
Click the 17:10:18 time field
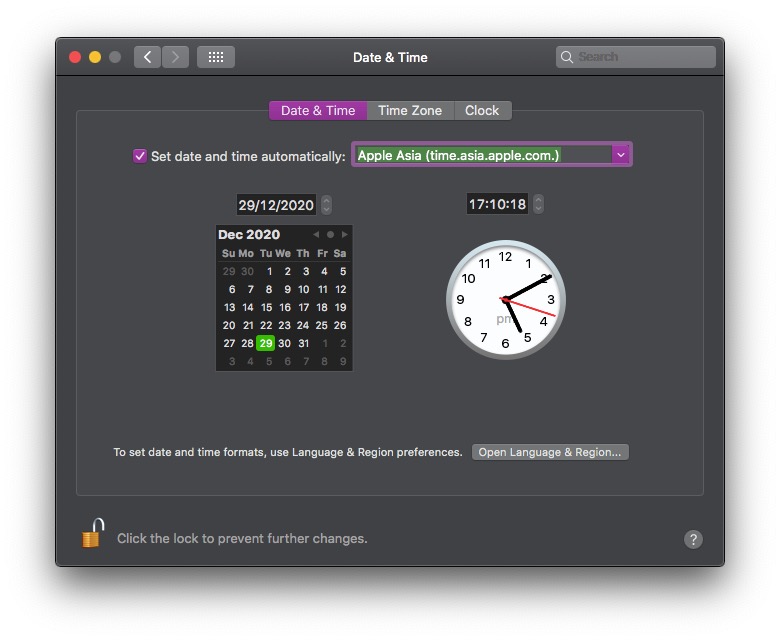click(497, 204)
